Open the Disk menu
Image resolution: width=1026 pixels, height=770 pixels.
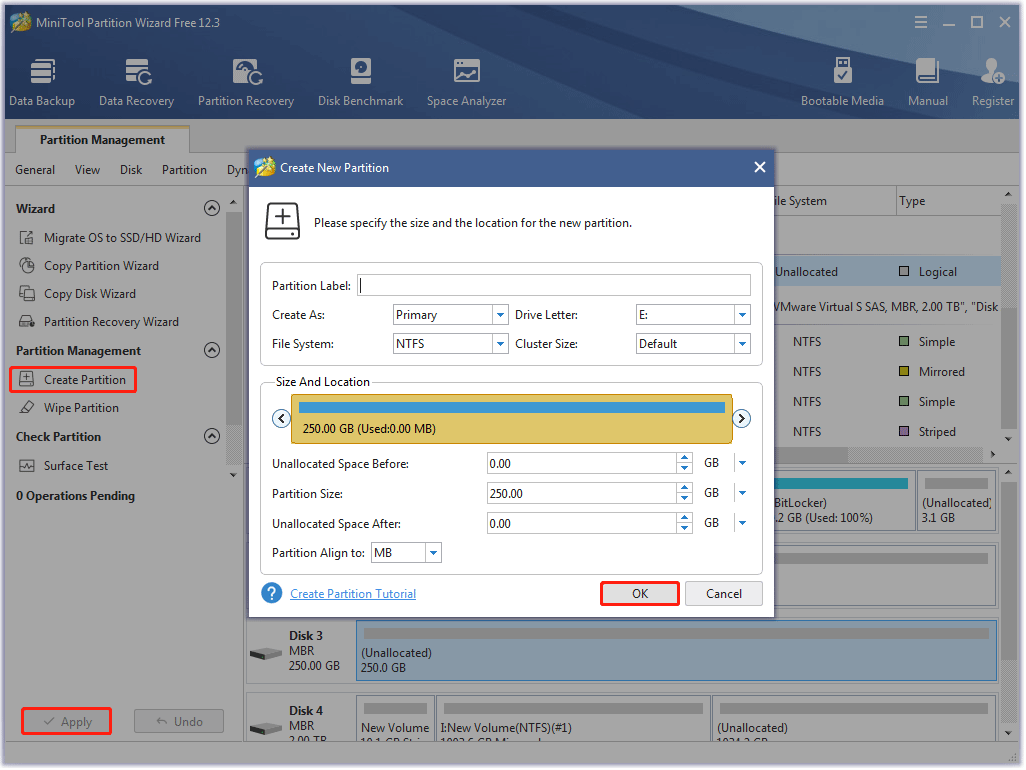[x=130, y=170]
